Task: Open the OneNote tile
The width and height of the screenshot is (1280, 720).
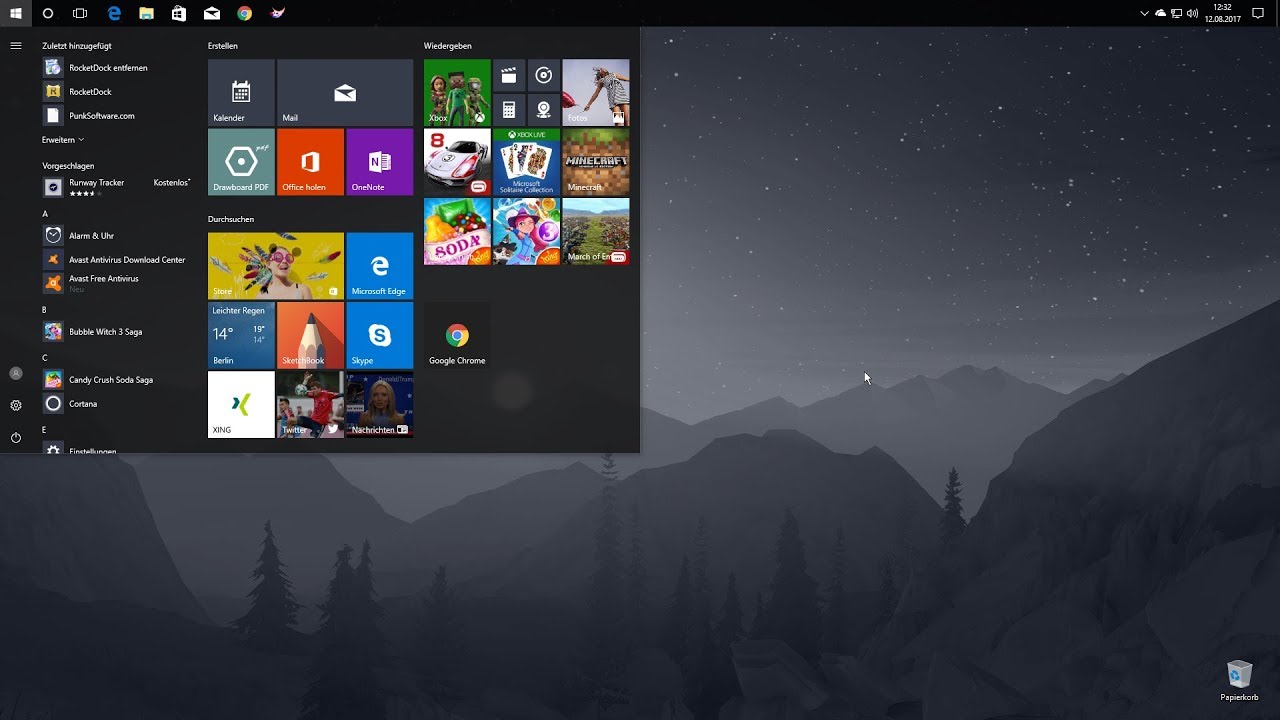Action: click(x=379, y=162)
